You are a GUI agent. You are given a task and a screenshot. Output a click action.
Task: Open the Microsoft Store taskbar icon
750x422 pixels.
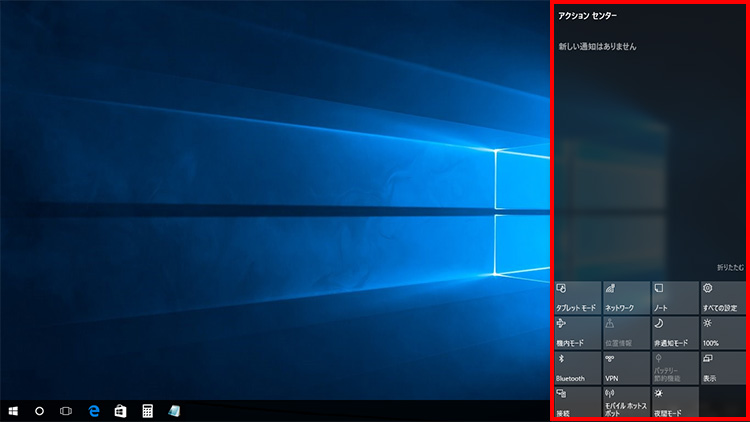click(120, 410)
